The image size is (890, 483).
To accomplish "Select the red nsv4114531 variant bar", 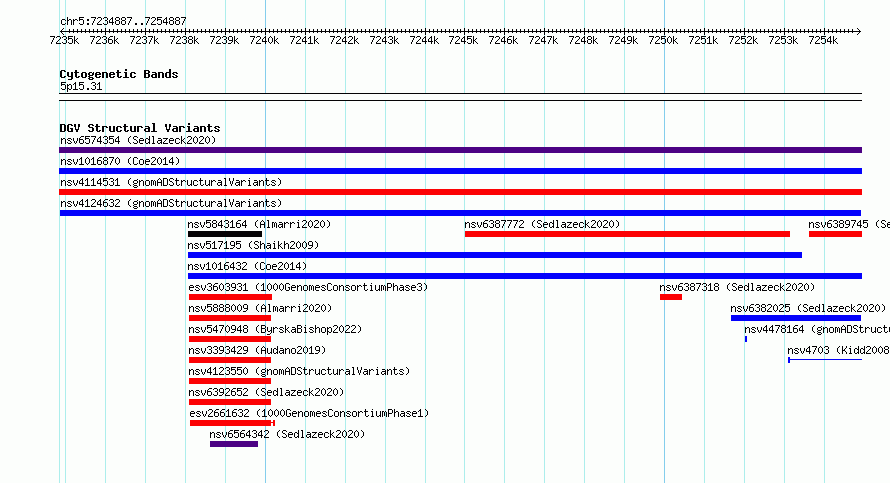I will point(460,192).
